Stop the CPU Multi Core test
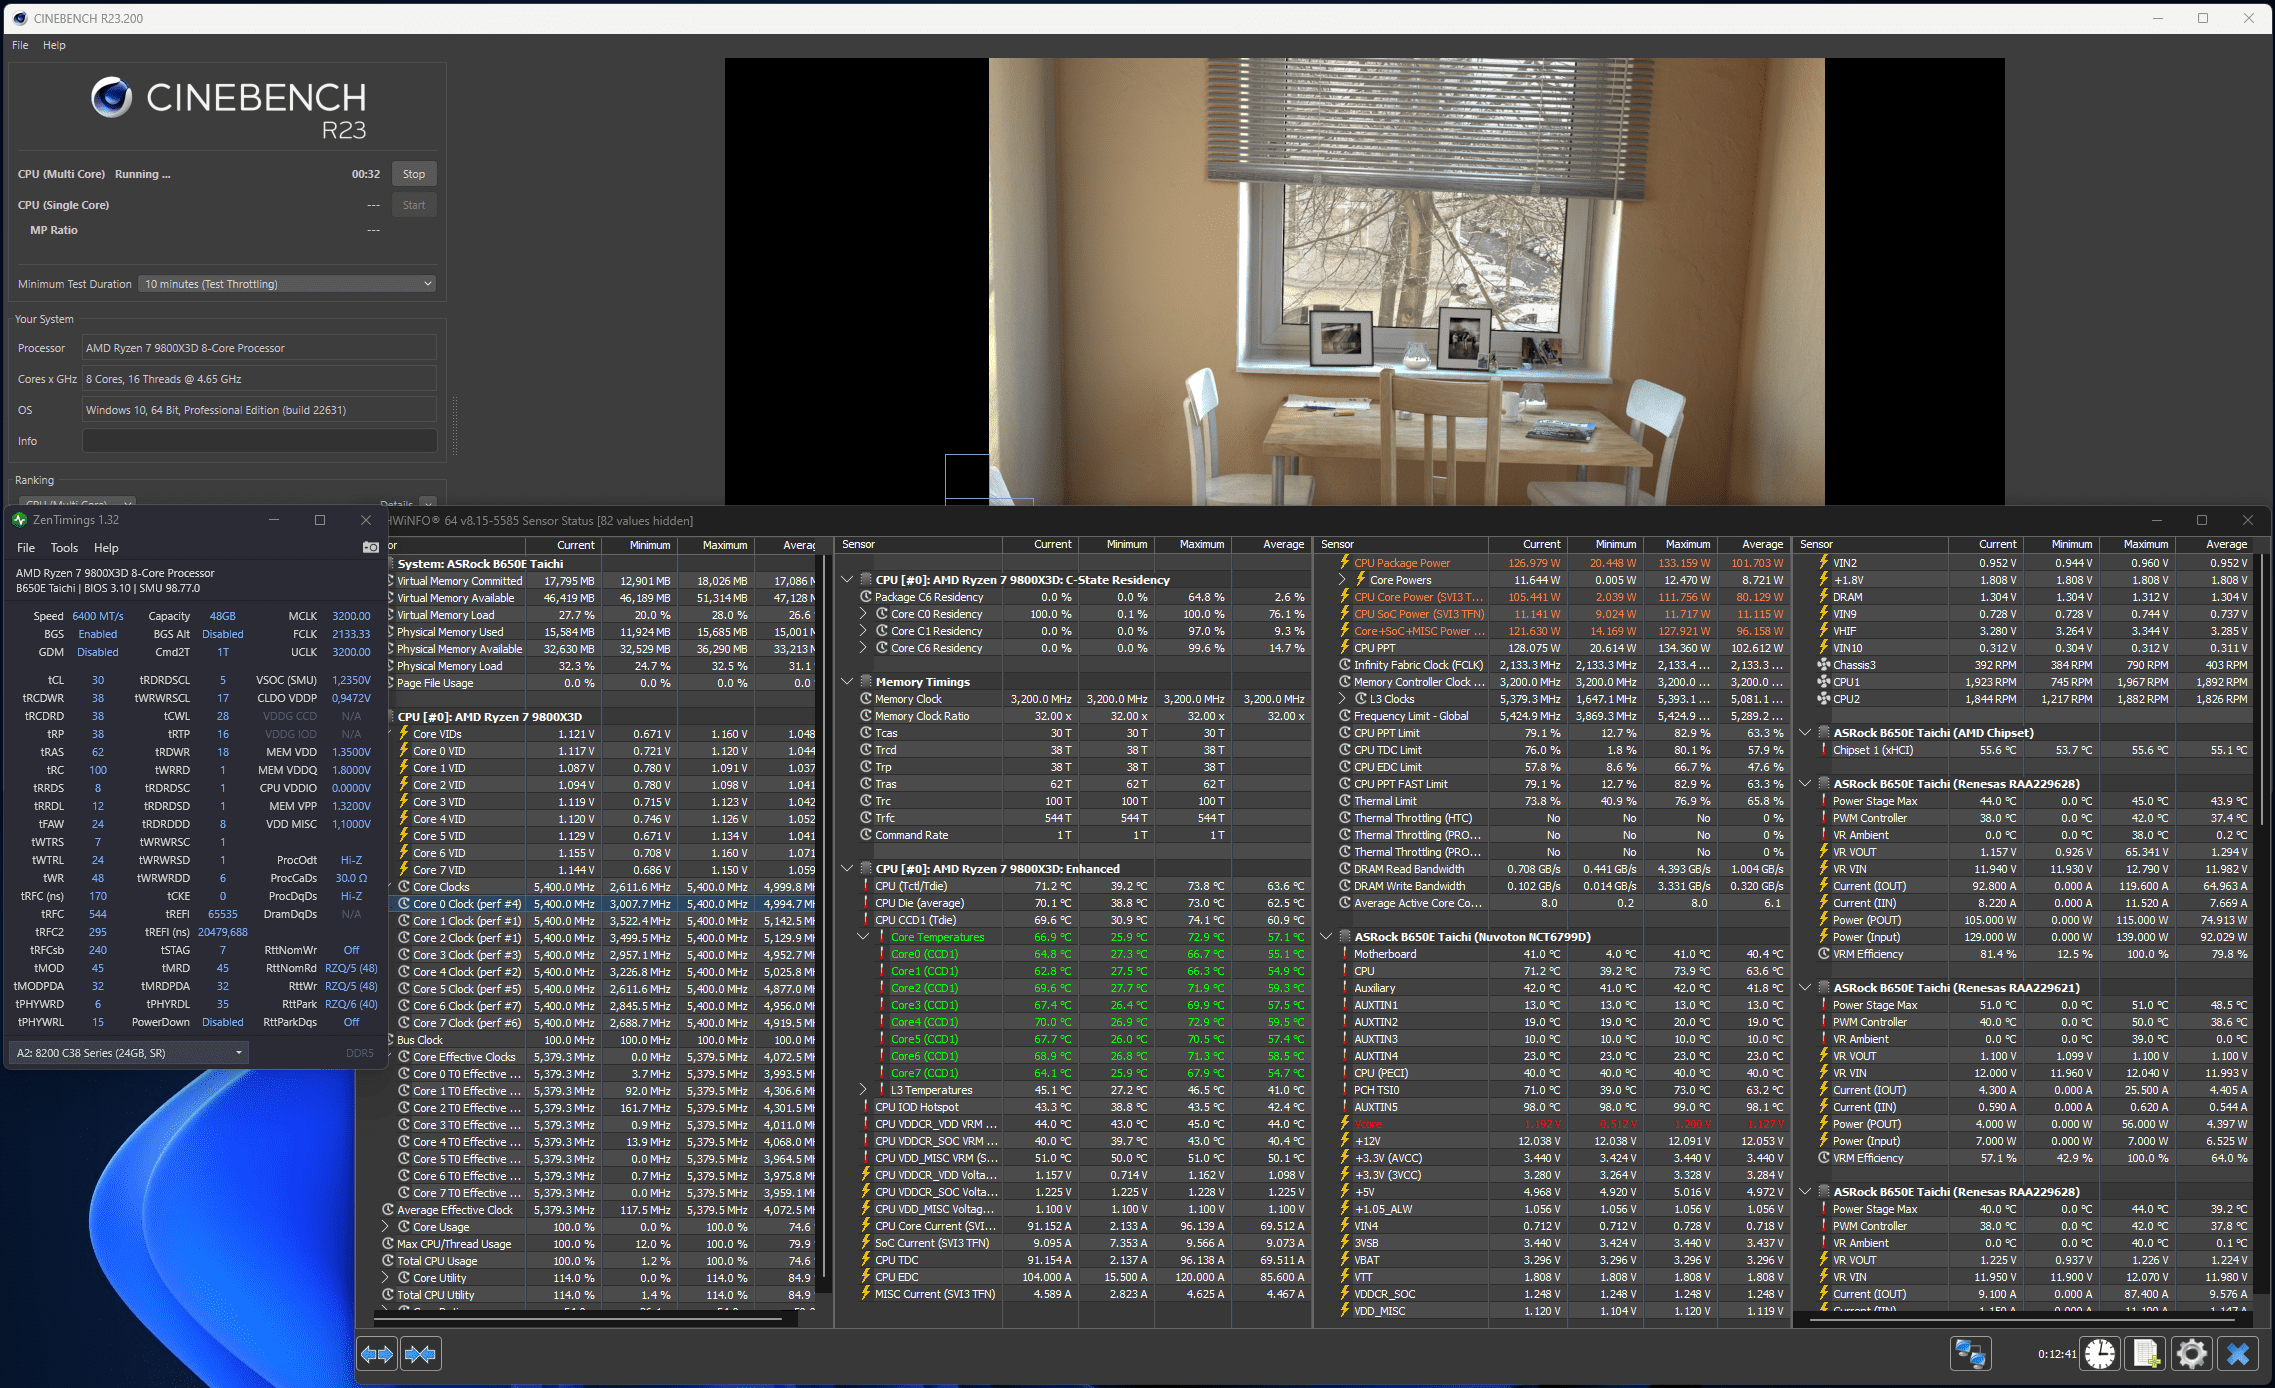Image resolution: width=2275 pixels, height=1388 pixels. pyautogui.click(x=414, y=174)
